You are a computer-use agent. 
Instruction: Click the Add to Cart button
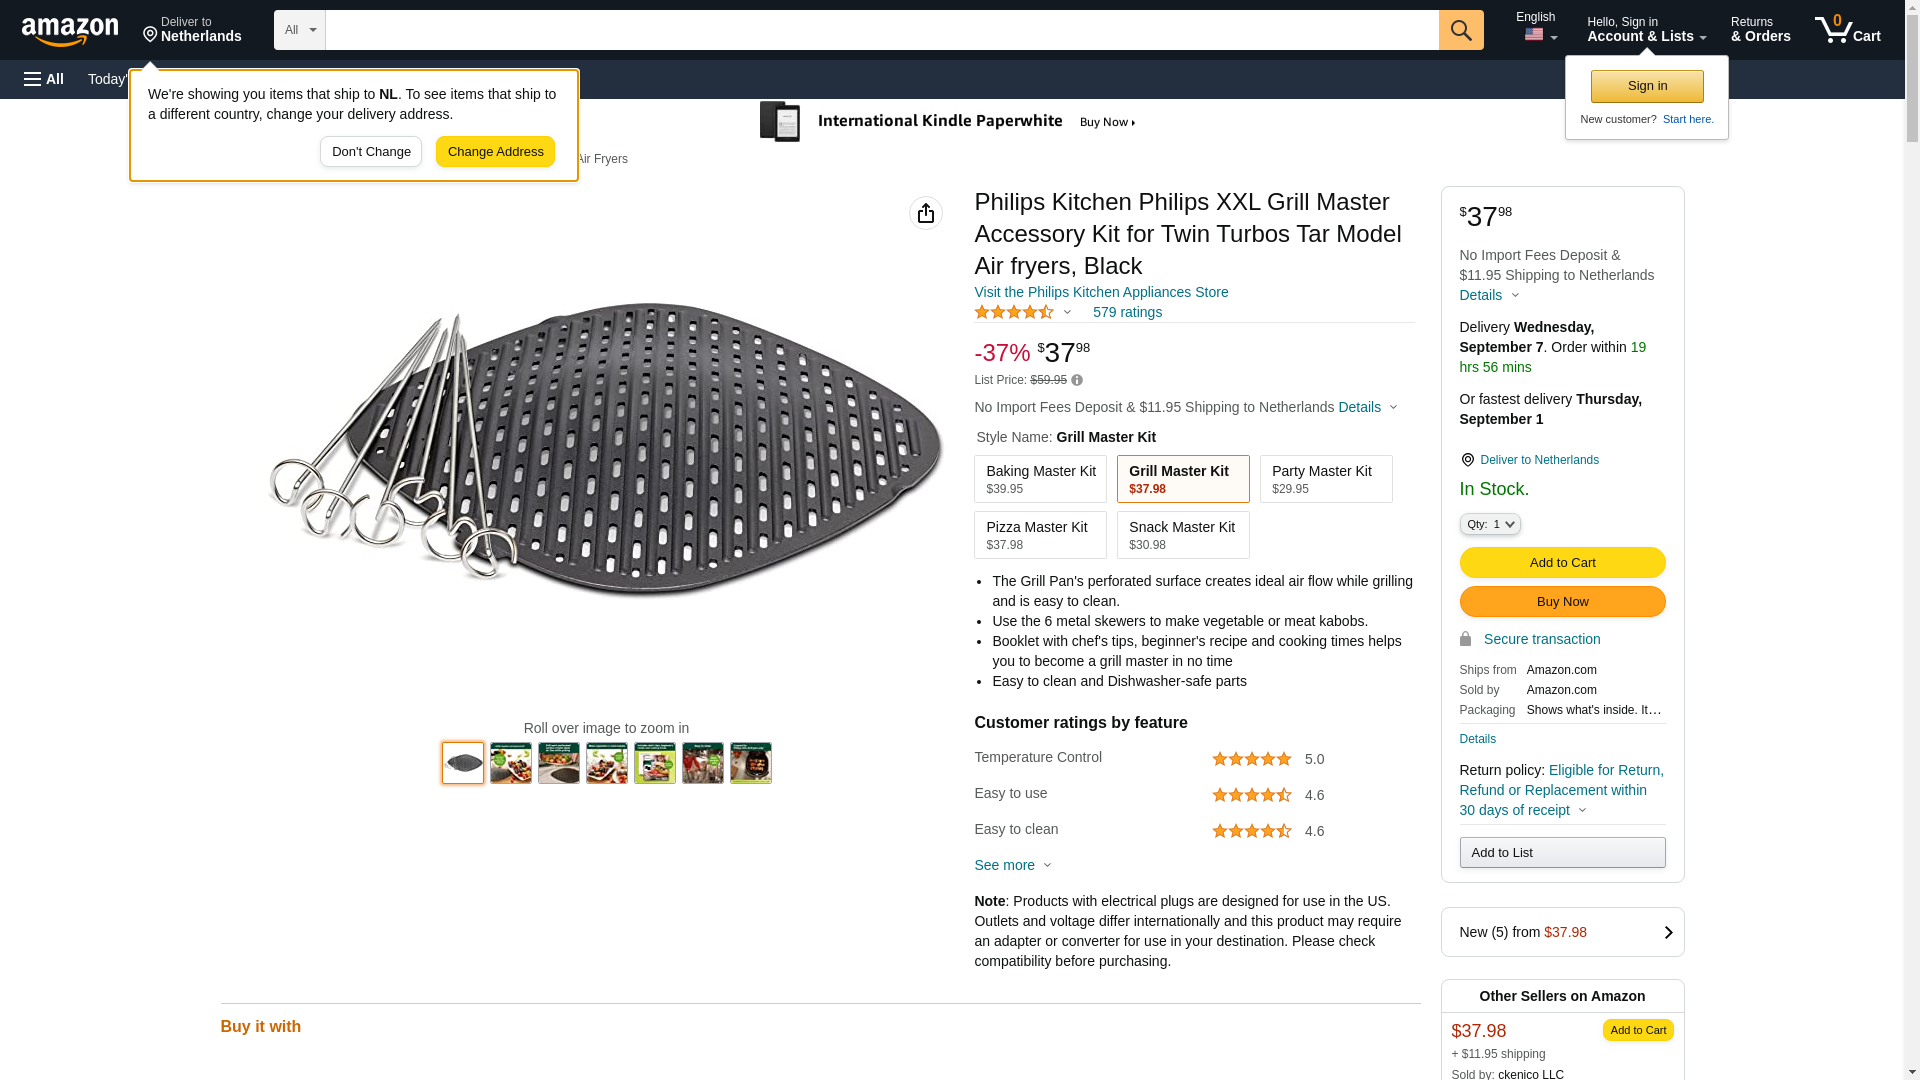[x=1562, y=562]
